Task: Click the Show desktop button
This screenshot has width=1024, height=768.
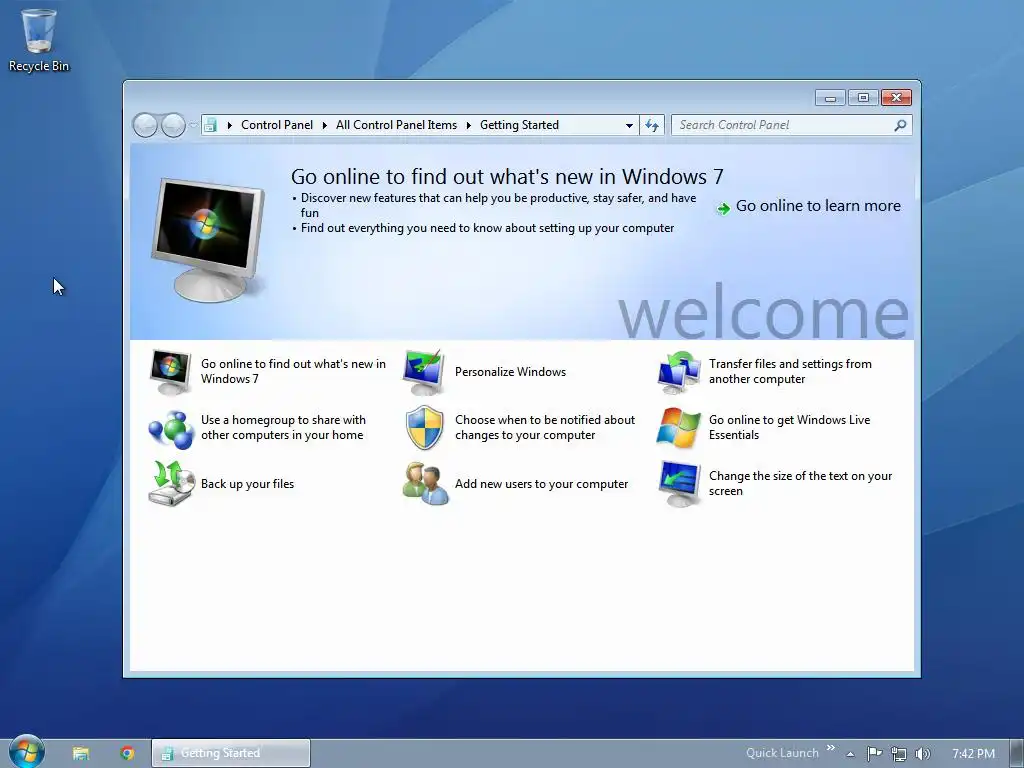Action: tap(1017, 753)
